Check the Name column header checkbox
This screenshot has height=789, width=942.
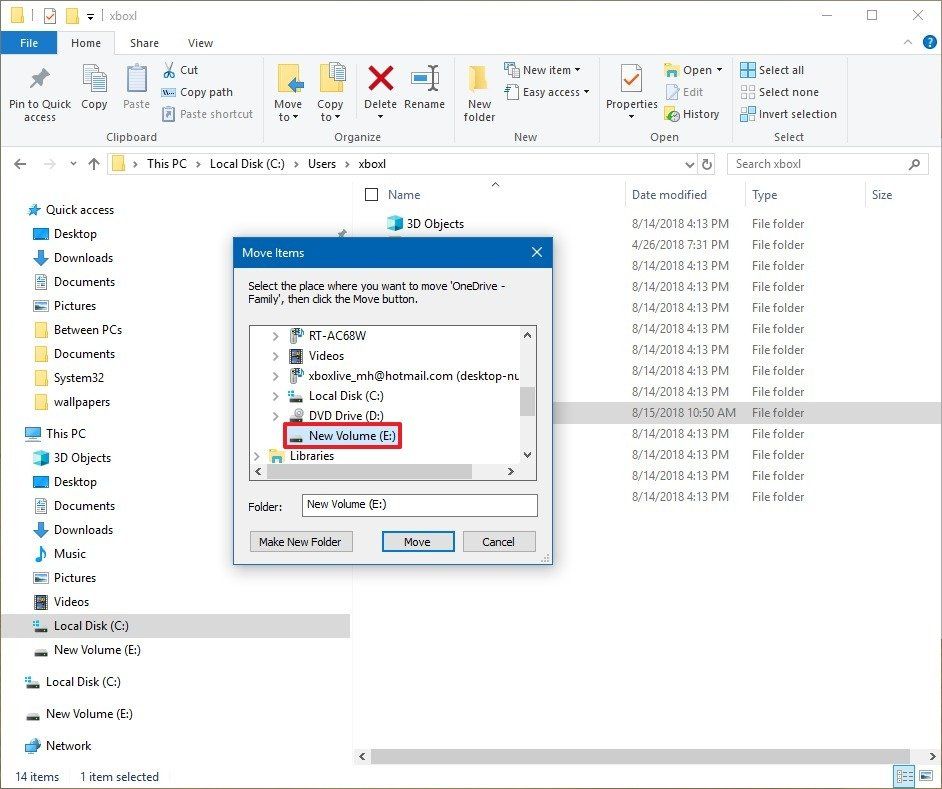point(372,194)
